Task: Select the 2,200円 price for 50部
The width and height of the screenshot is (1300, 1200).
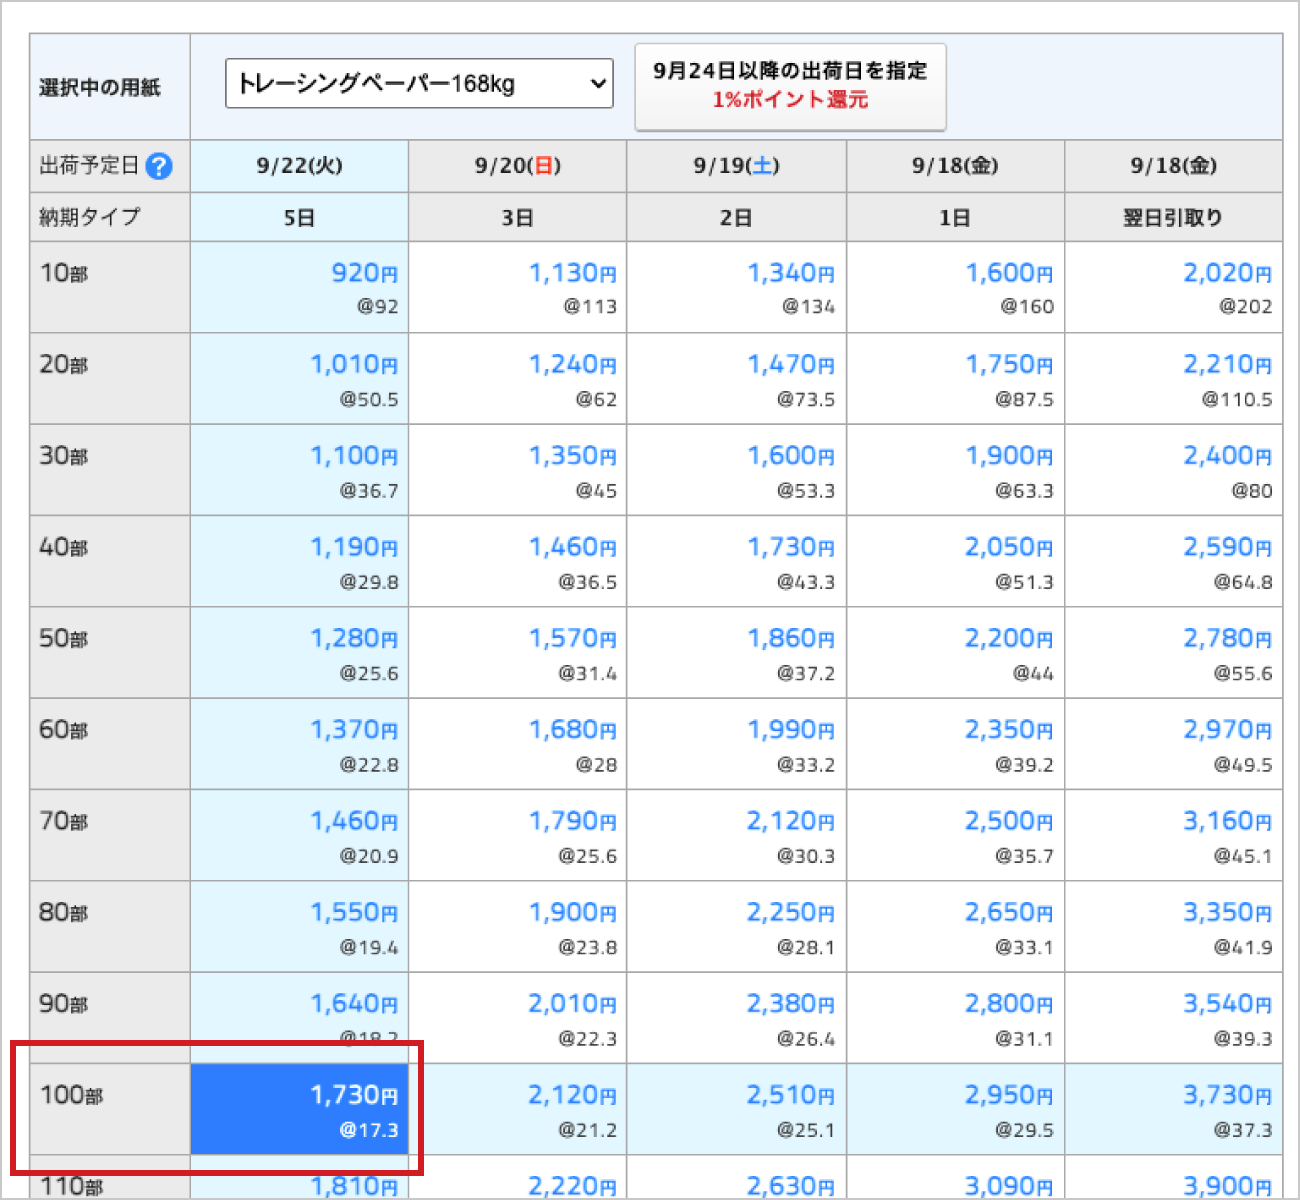Action: tap(955, 652)
